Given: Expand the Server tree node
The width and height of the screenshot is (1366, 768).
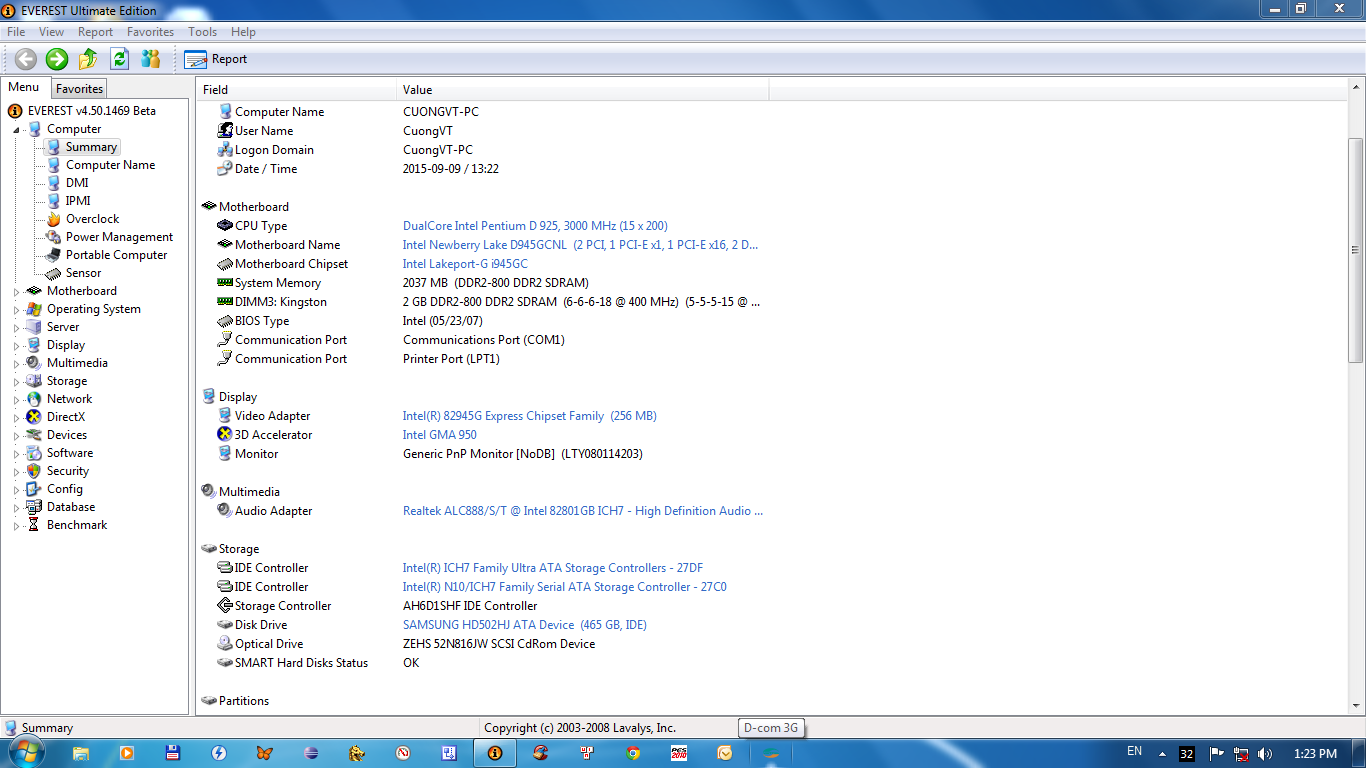Looking at the screenshot, I should pyautogui.click(x=17, y=328).
